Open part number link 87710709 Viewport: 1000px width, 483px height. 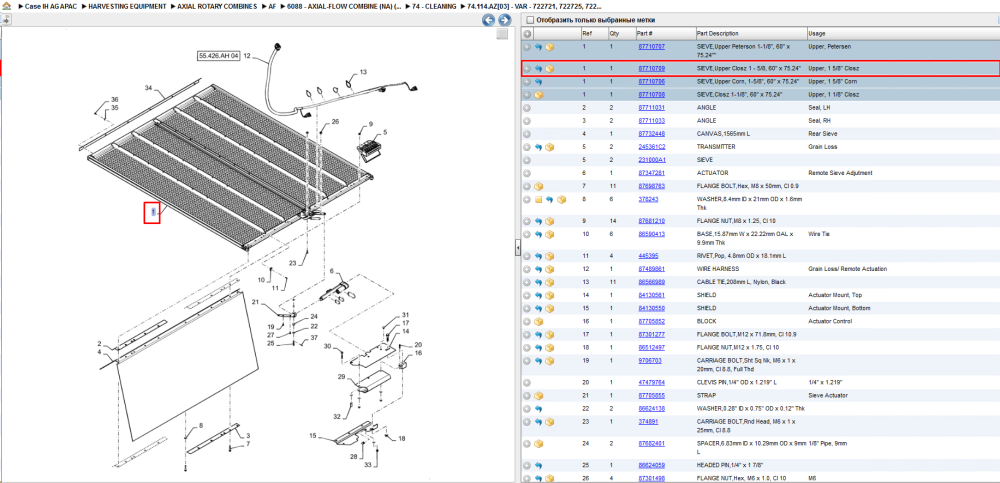(x=652, y=69)
